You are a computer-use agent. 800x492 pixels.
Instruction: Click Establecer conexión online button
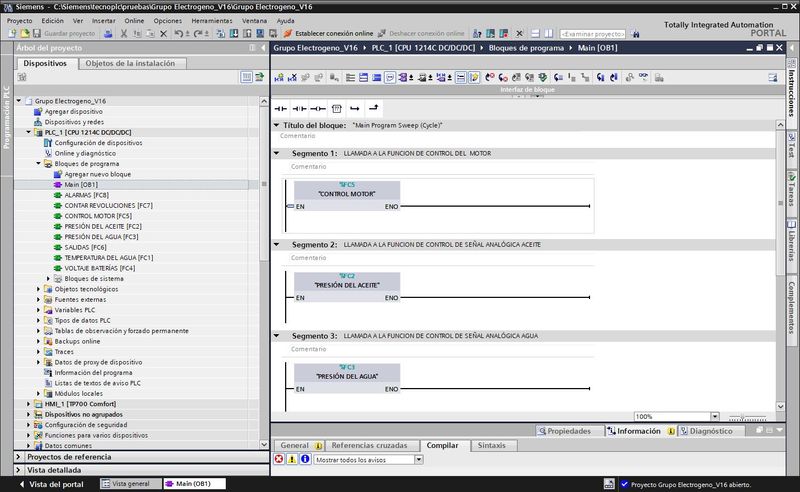329,34
